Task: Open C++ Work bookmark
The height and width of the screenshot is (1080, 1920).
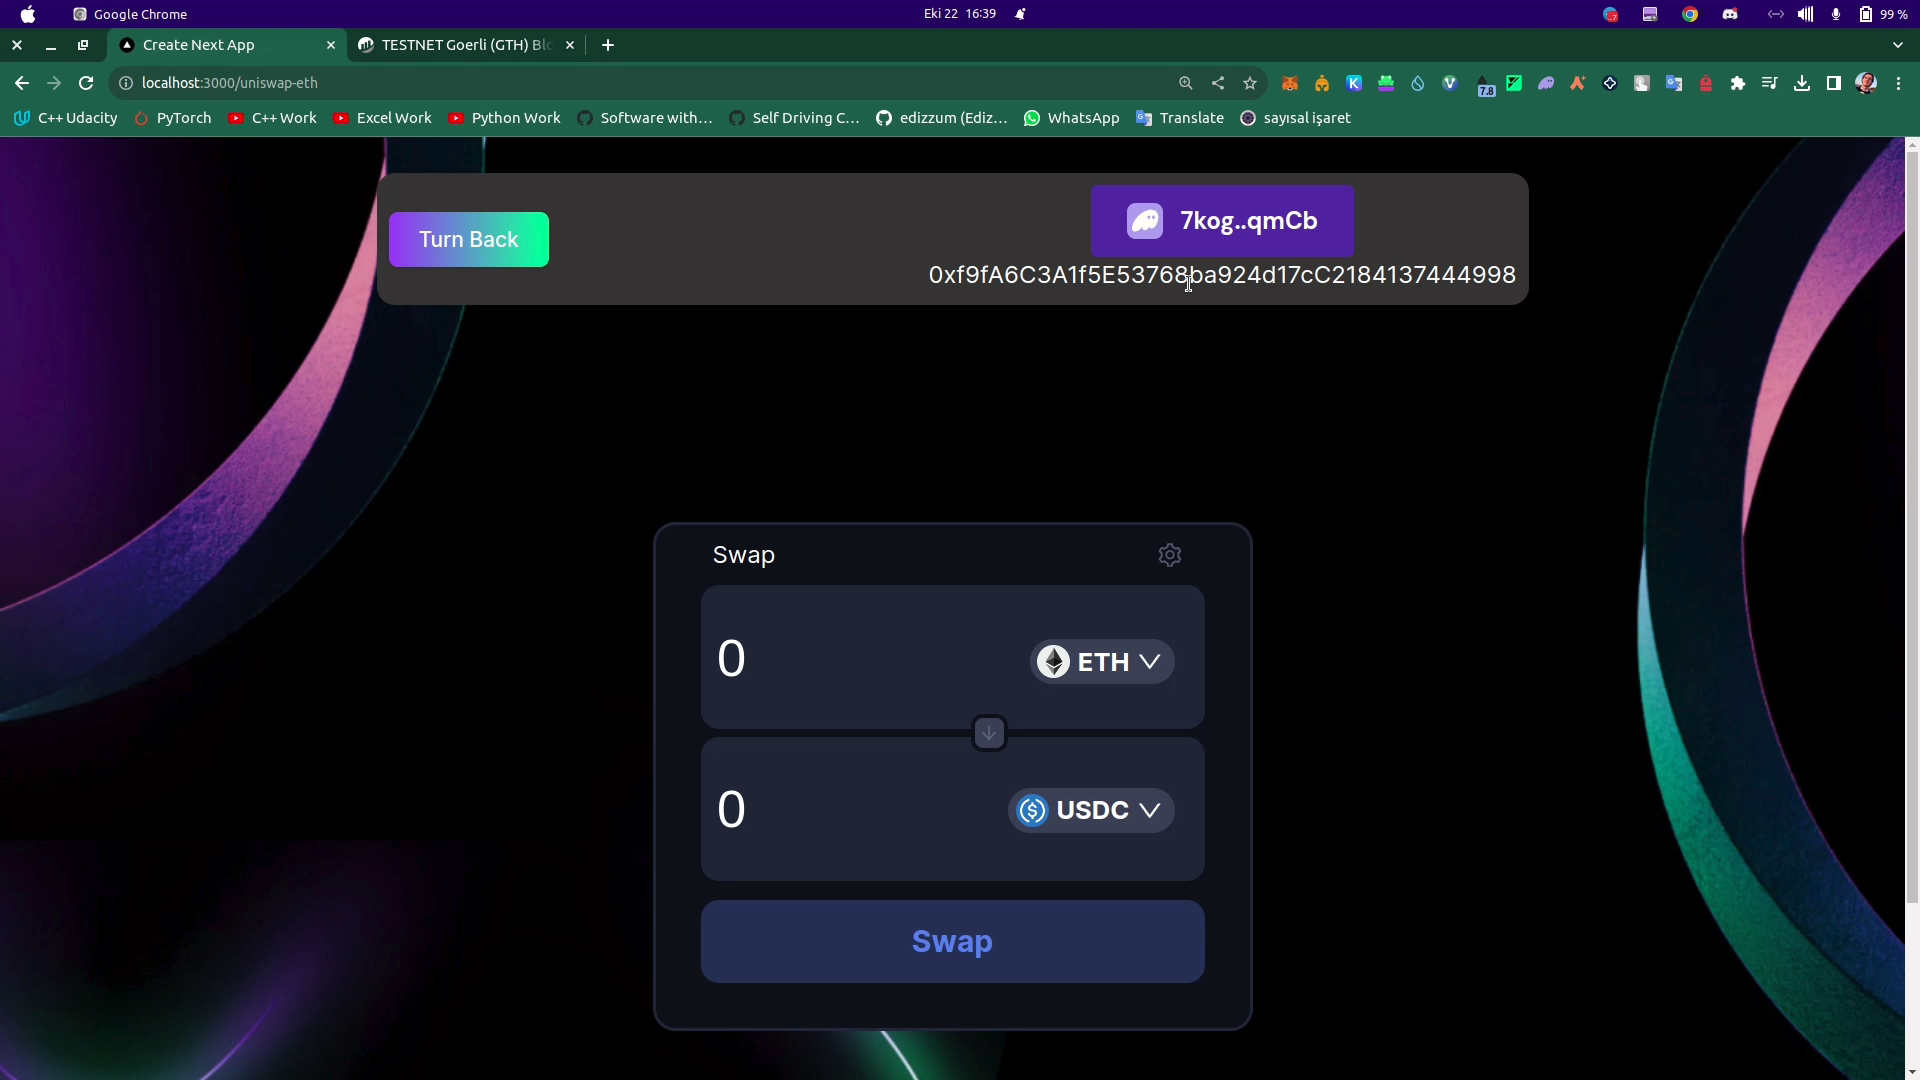Action: (273, 118)
